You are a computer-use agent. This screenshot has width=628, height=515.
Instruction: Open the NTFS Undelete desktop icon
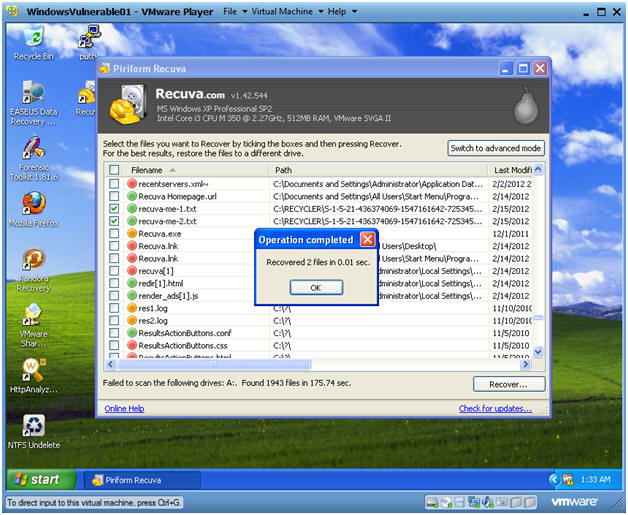point(34,431)
